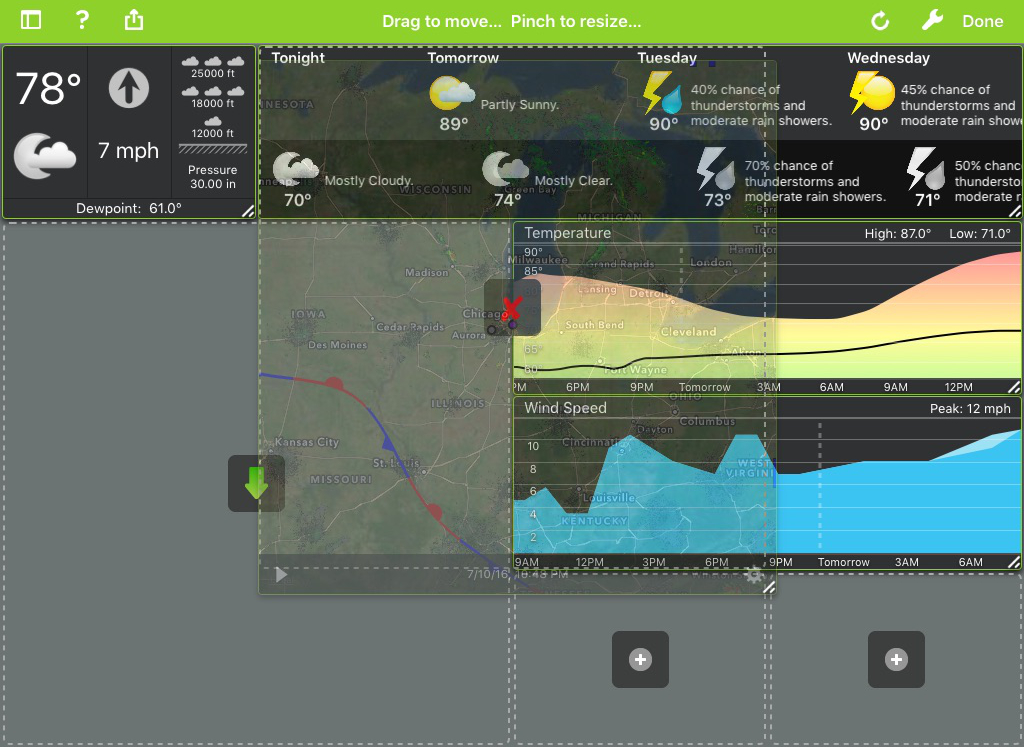Click Pressure 30.00 in reading
Viewport: 1024px width, 747px height.
(x=213, y=177)
